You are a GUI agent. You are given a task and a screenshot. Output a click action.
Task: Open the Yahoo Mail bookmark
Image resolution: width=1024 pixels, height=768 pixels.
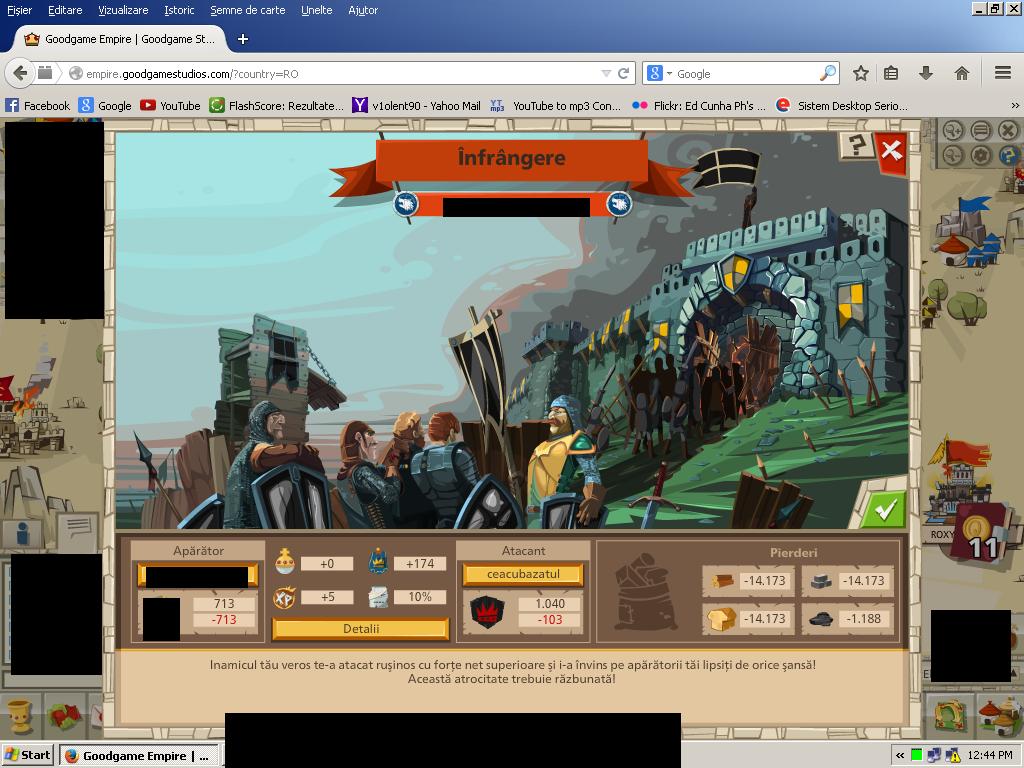point(416,105)
